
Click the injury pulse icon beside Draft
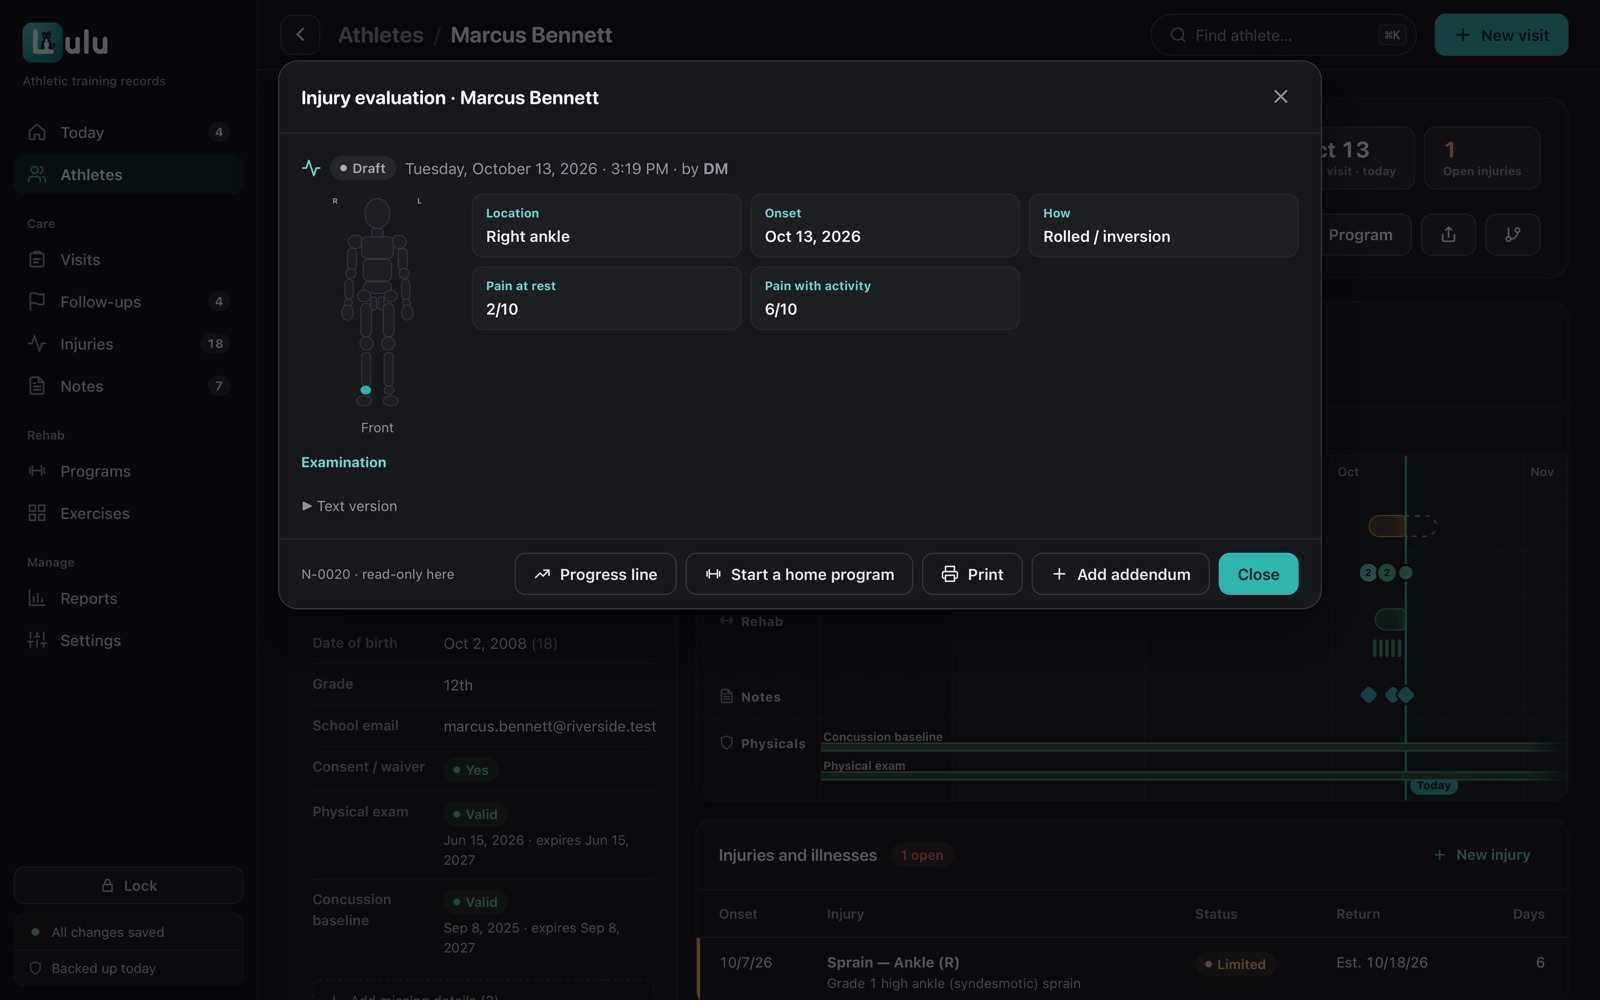311,168
